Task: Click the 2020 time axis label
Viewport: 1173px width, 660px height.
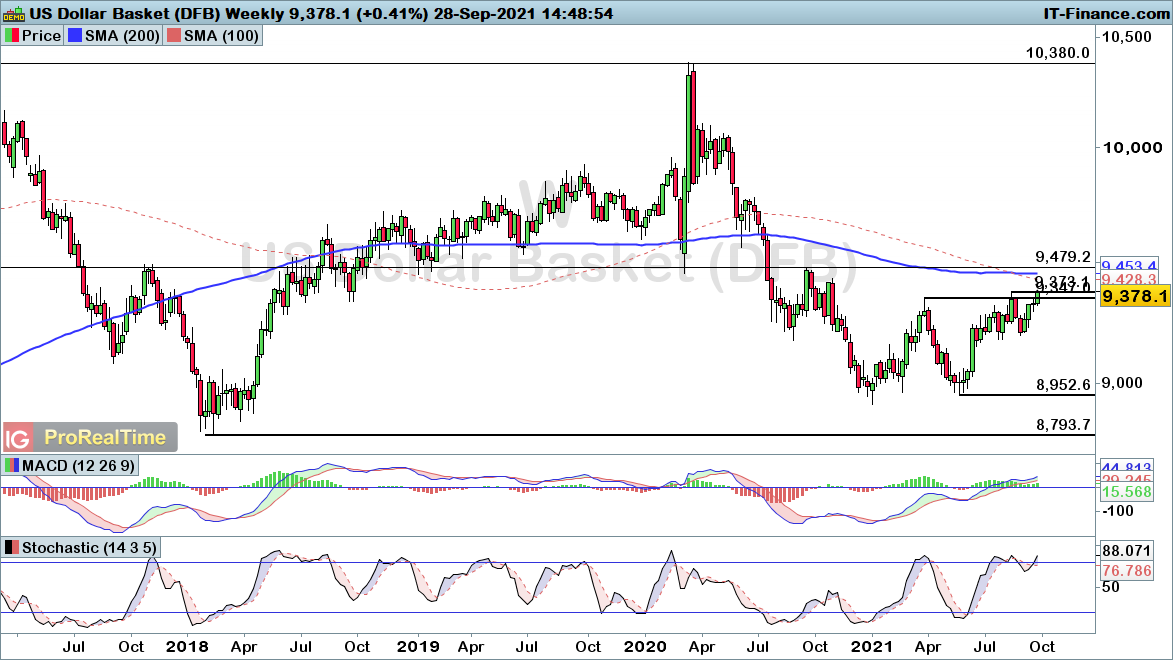Action: pos(645,646)
